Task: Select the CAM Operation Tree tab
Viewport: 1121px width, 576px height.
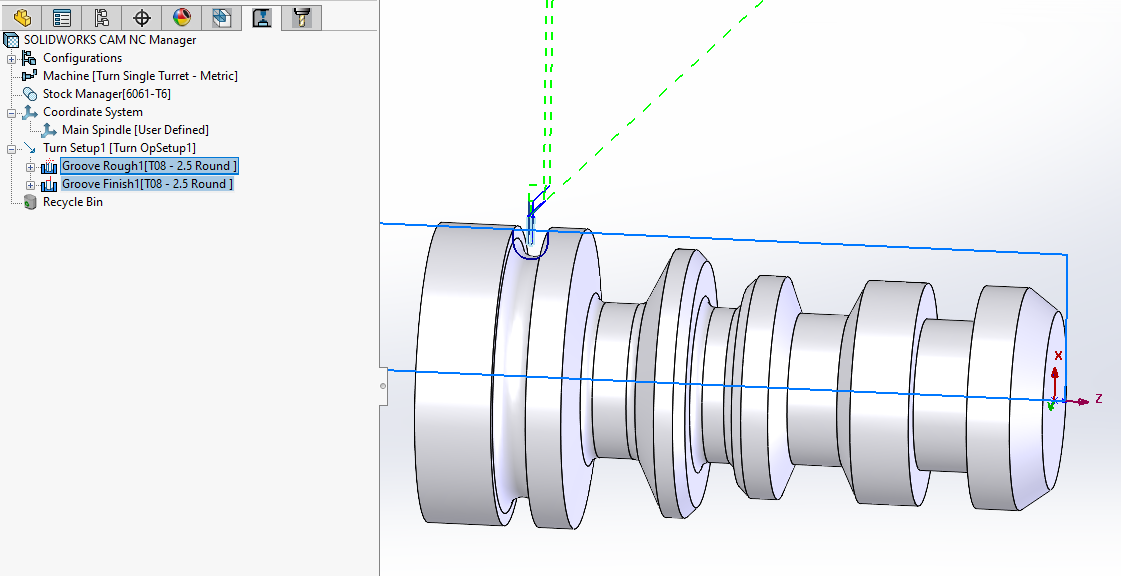Action: [261, 17]
